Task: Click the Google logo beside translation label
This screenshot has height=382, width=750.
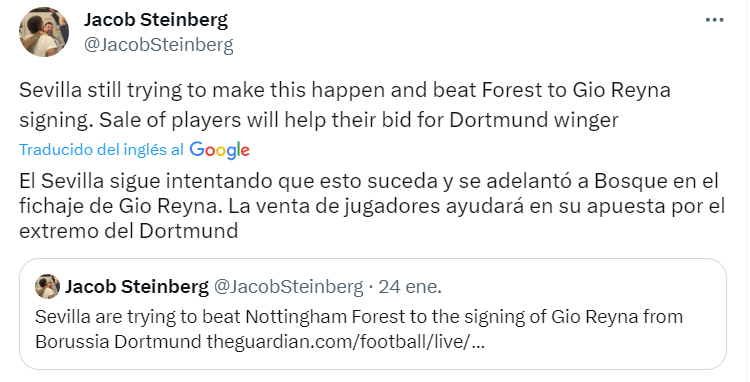Action: click(220, 150)
